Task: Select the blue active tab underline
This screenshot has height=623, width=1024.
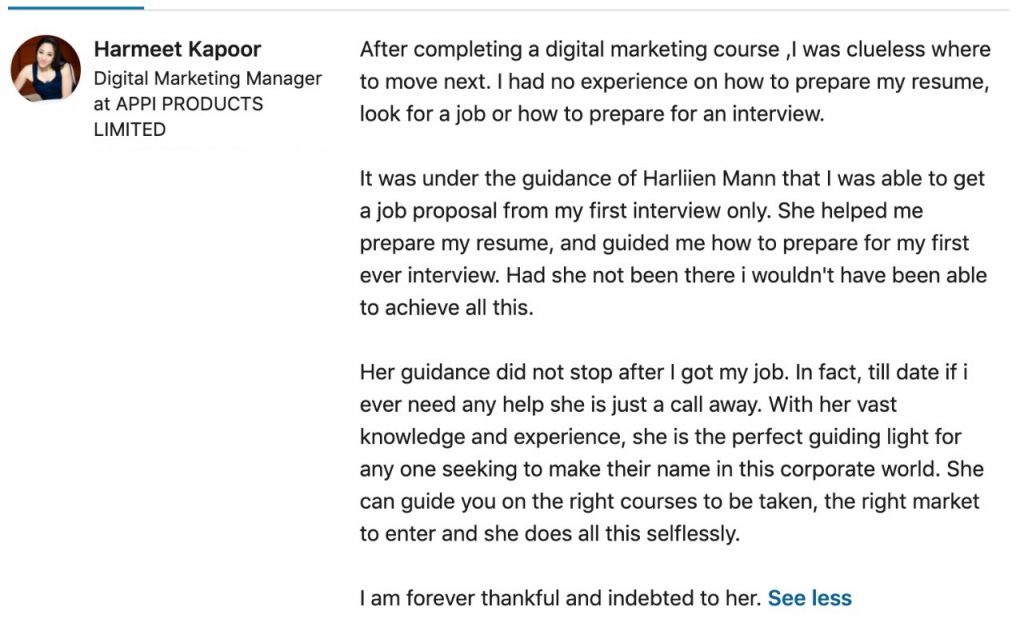Action: [x=76, y=8]
